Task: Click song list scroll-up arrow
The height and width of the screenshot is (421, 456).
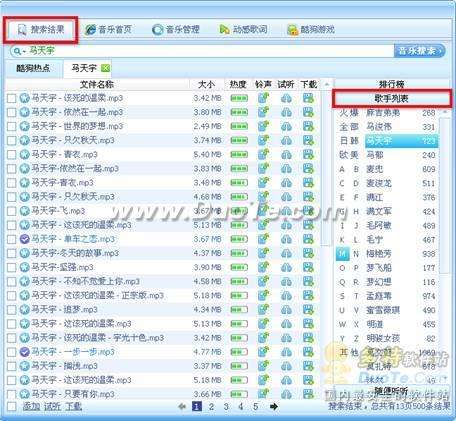Action: [x=327, y=84]
